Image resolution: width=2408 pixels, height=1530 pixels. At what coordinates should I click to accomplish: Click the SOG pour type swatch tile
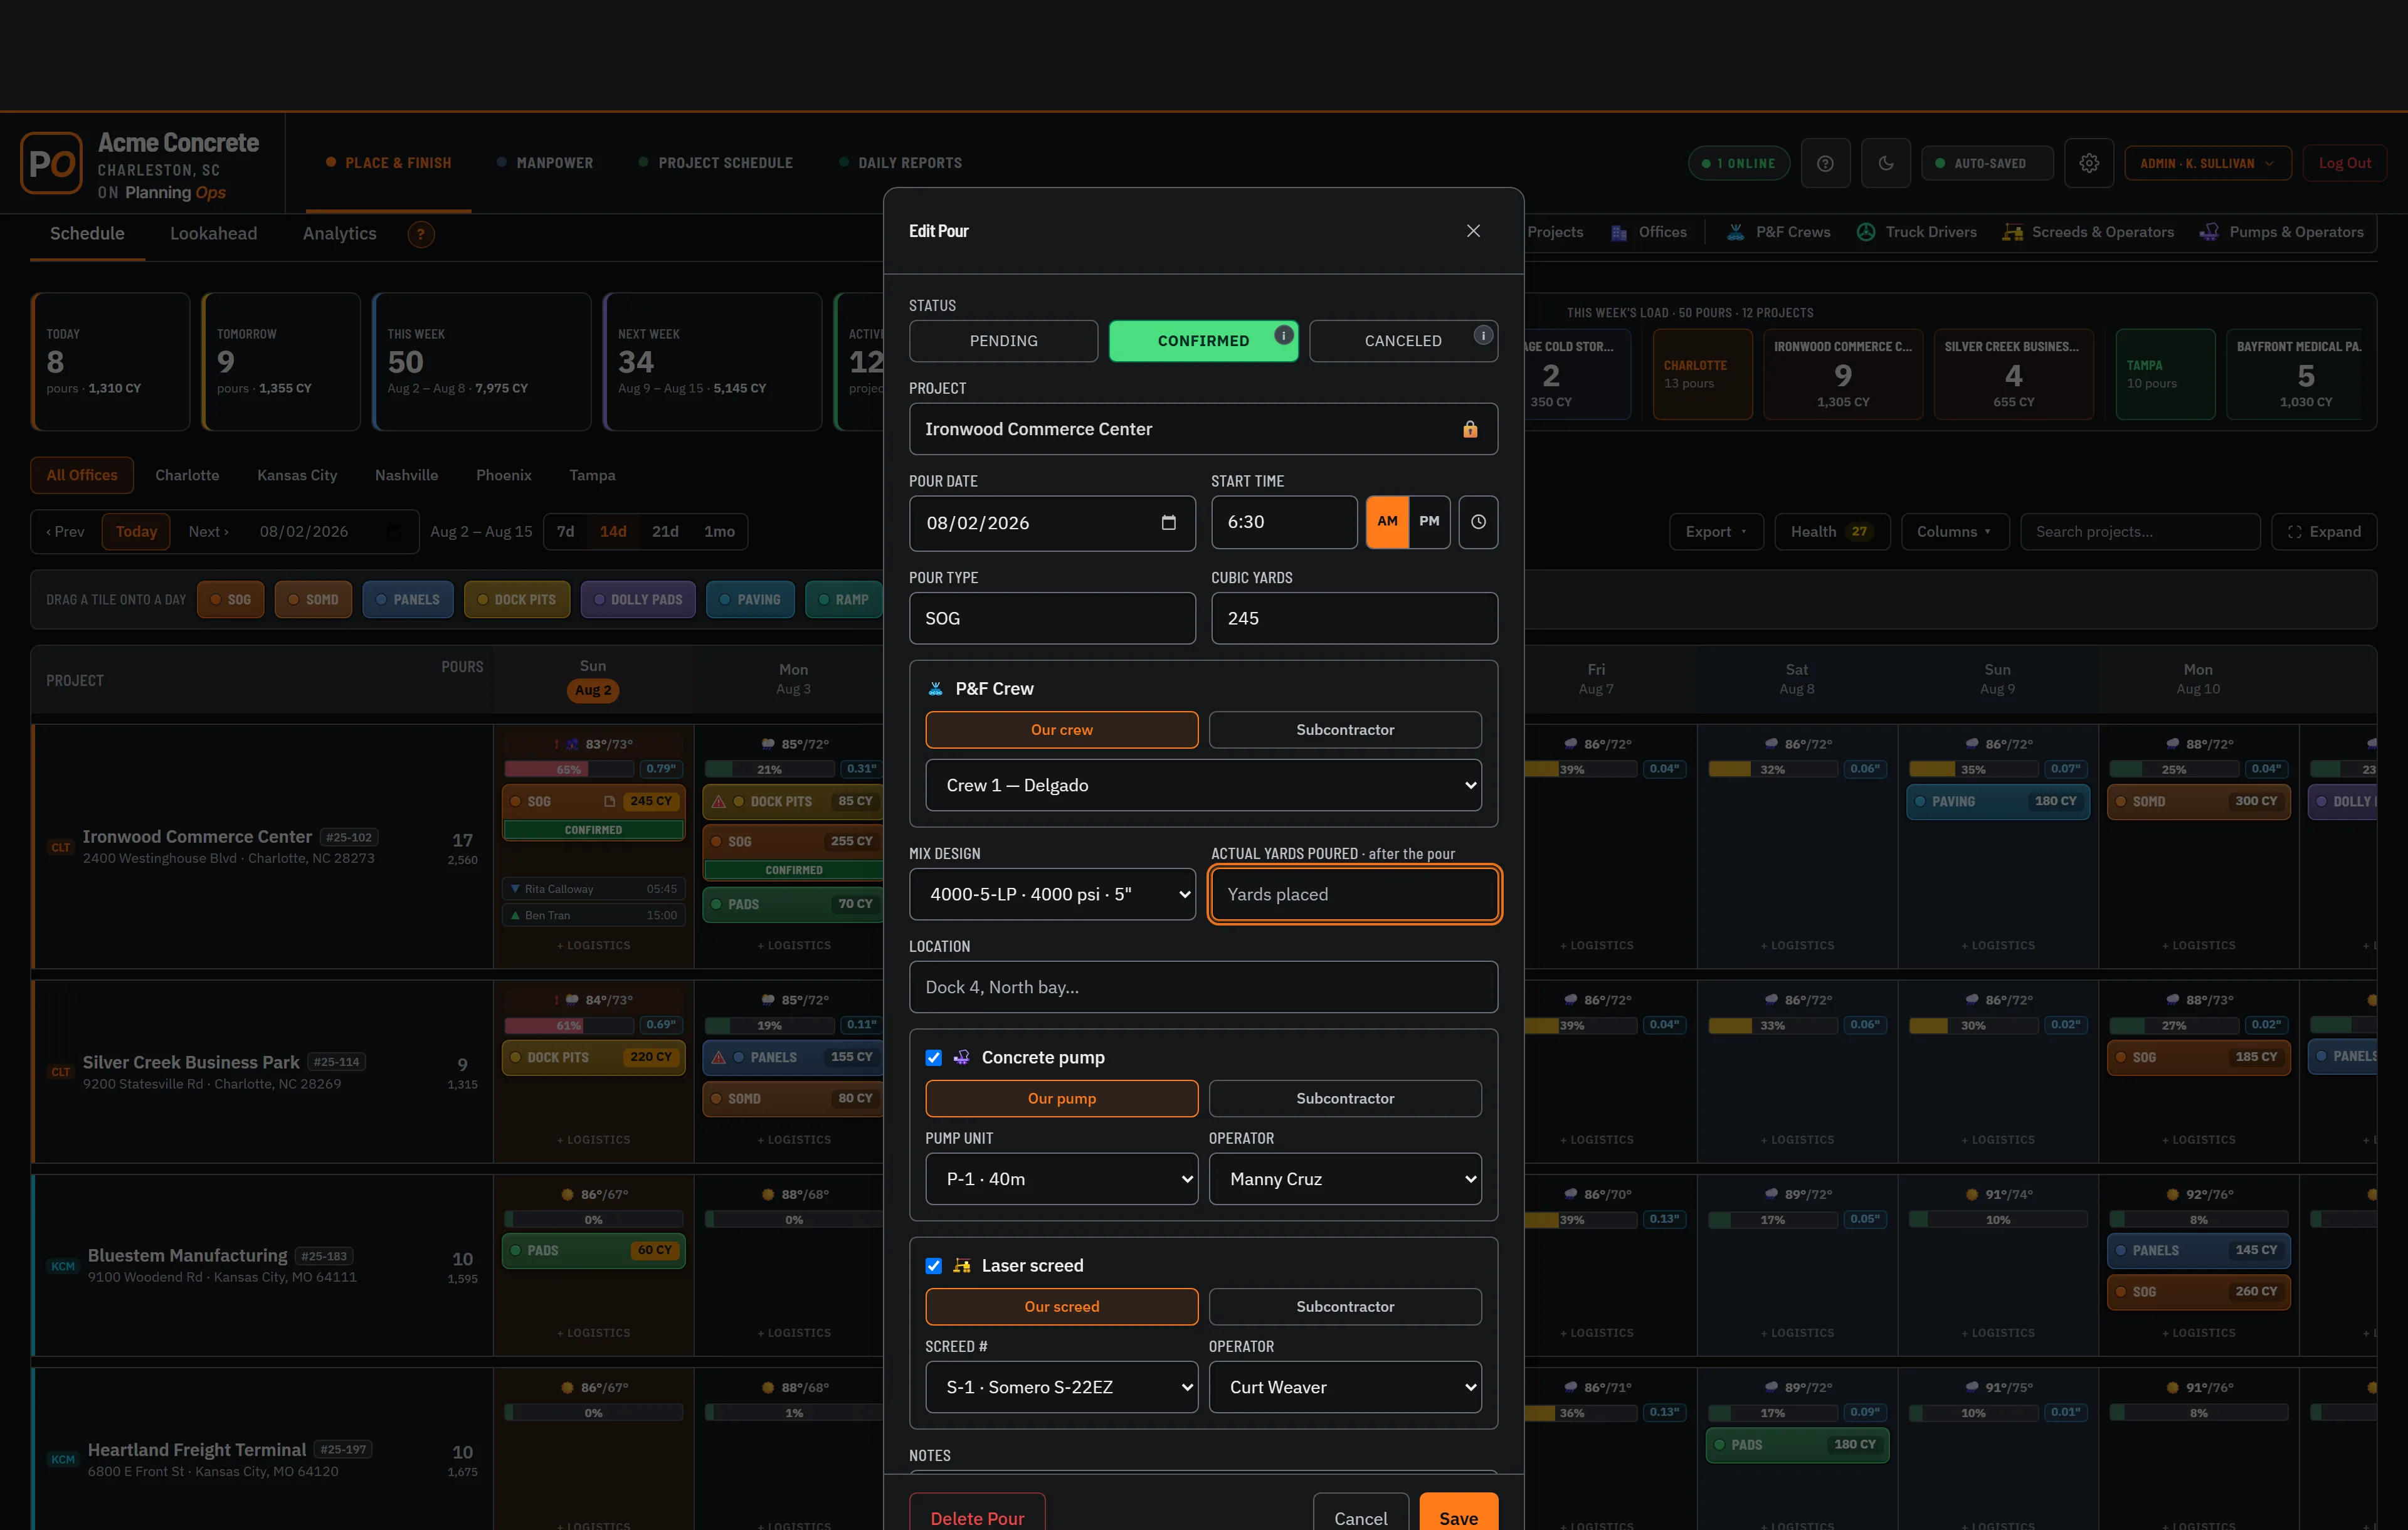[x=230, y=600]
